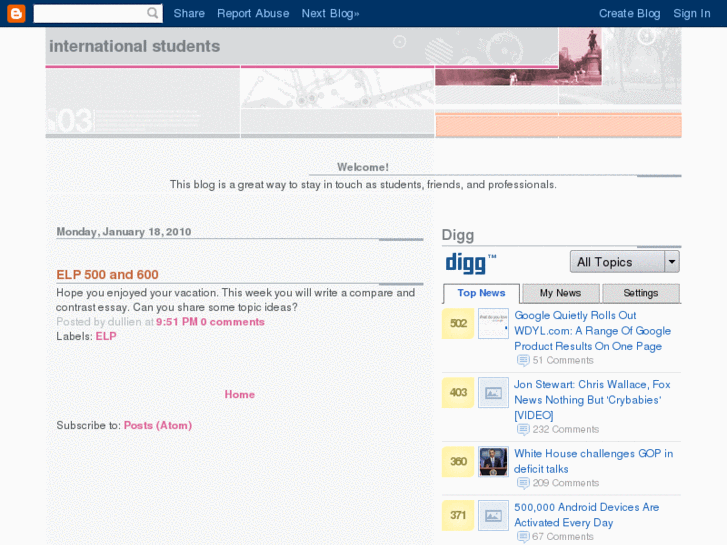This screenshot has height=545, width=727.
Task: Click Share in the Blogger navbar
Action: click(x=189, y=13)
